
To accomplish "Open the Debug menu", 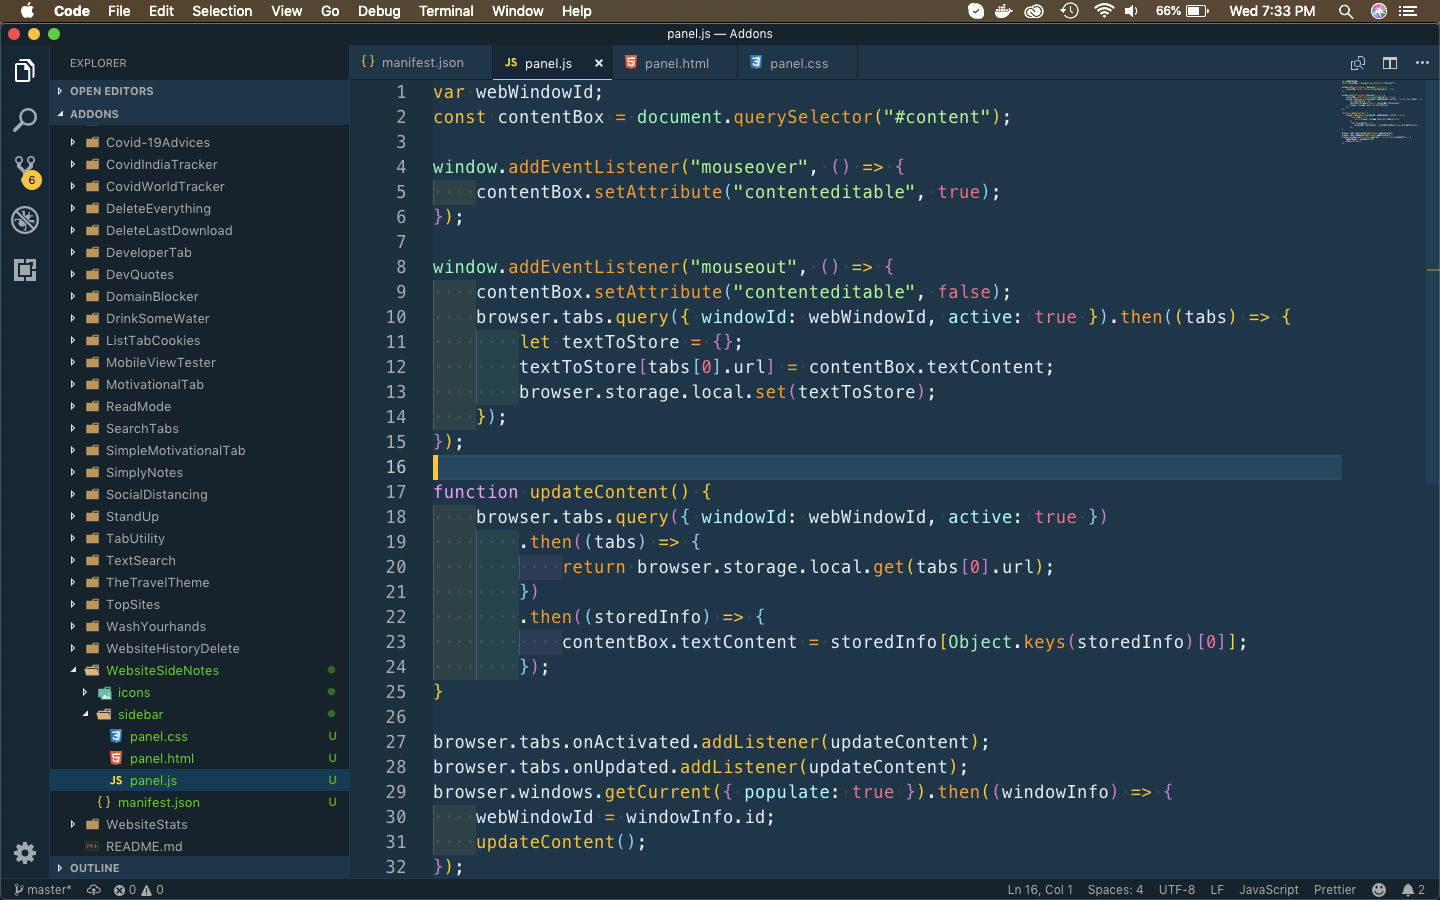I will point(379,11).
